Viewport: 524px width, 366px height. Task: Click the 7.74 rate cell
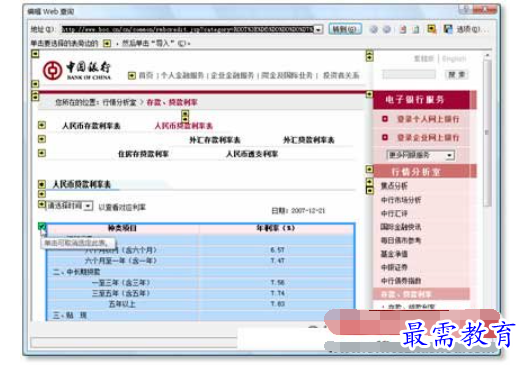click(277, 293)
